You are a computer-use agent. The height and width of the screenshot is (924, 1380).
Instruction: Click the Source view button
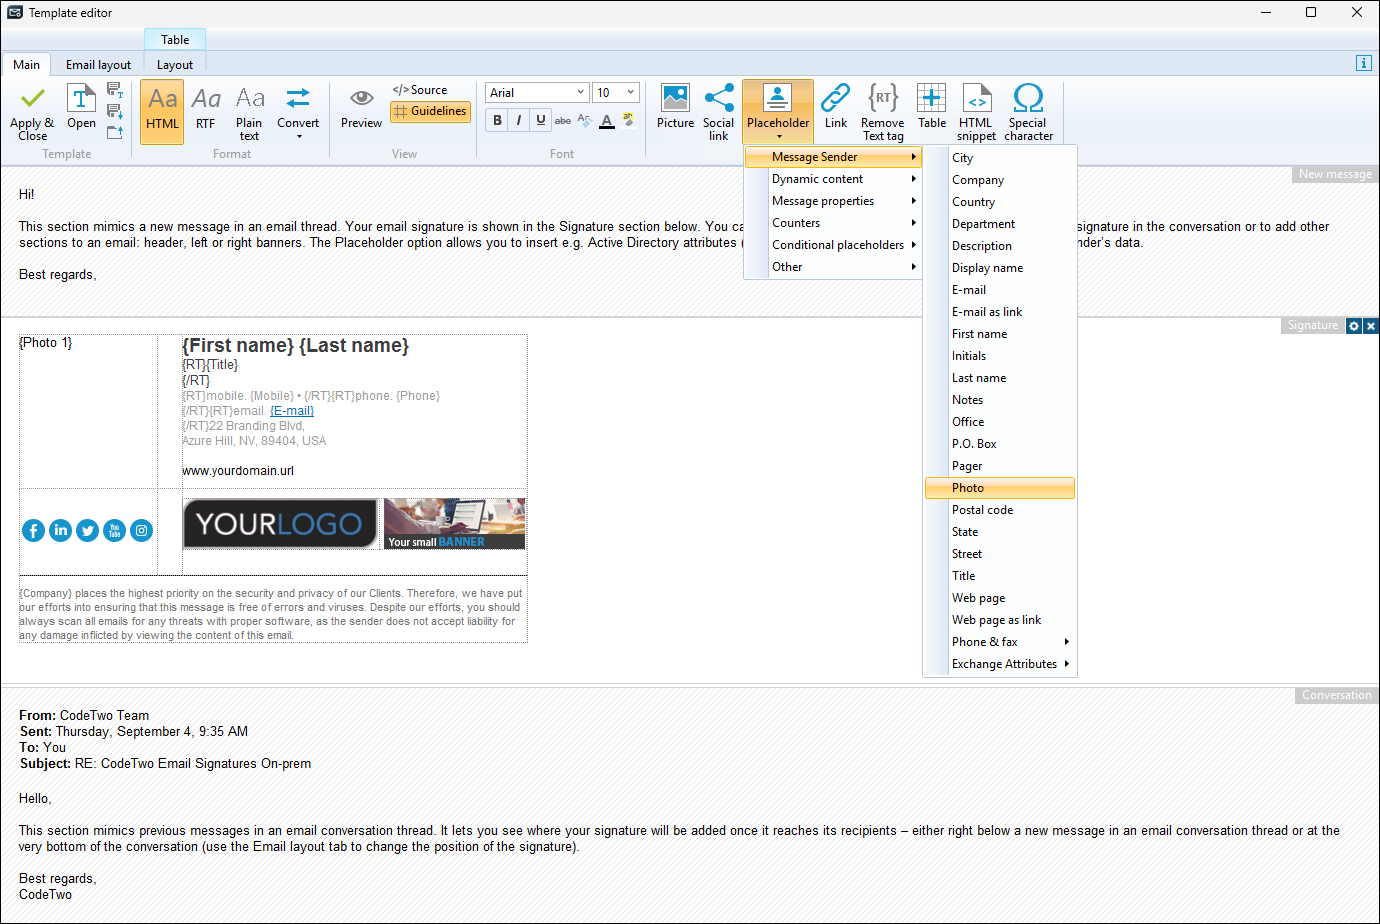pos(420,90)
